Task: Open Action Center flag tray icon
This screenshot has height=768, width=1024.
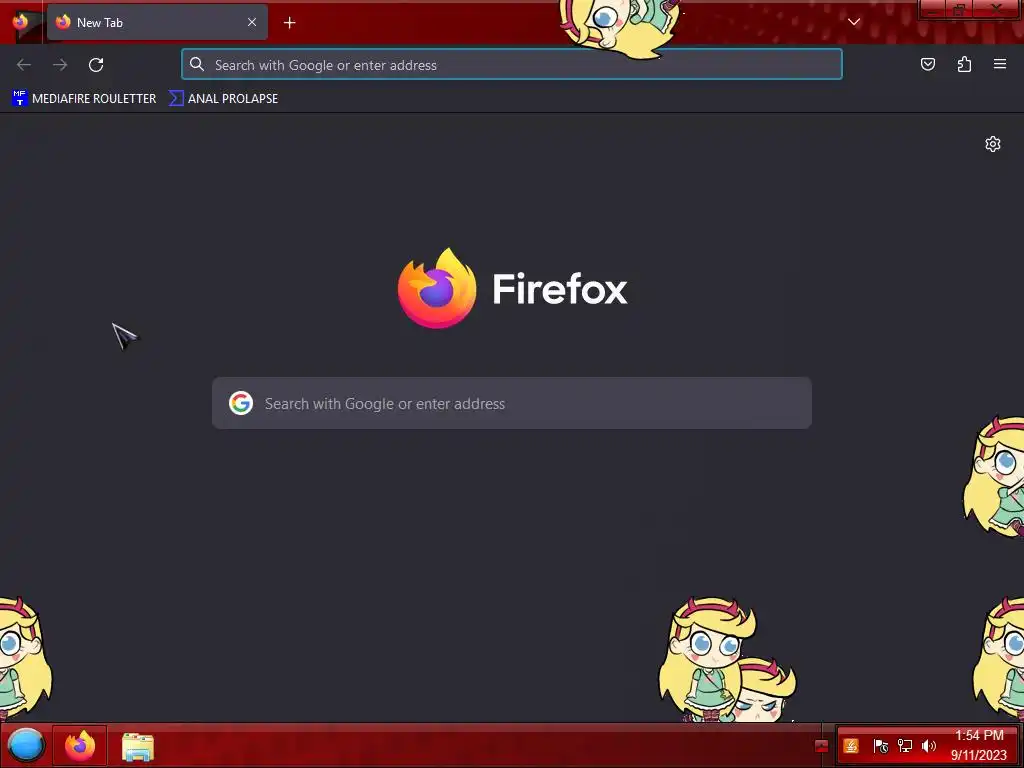Action: coord(880,746)
